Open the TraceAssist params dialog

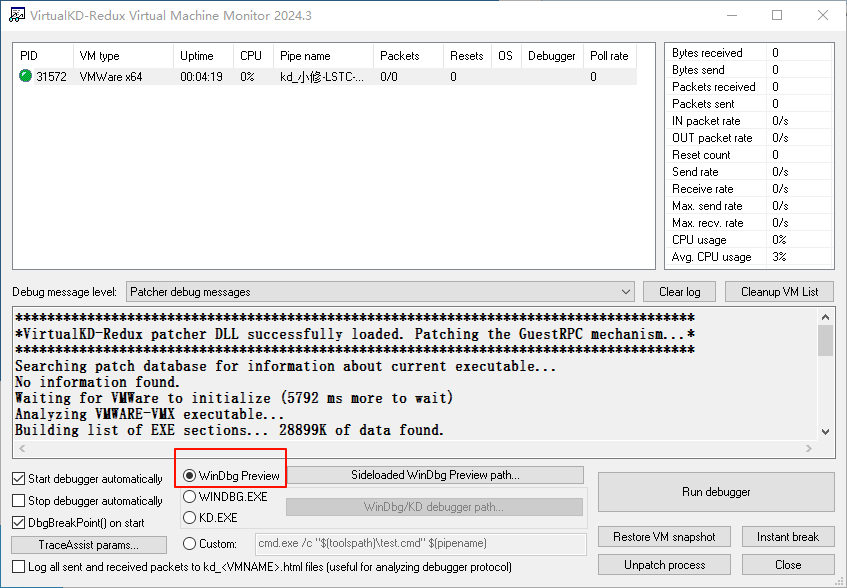[x=89, y=545]
